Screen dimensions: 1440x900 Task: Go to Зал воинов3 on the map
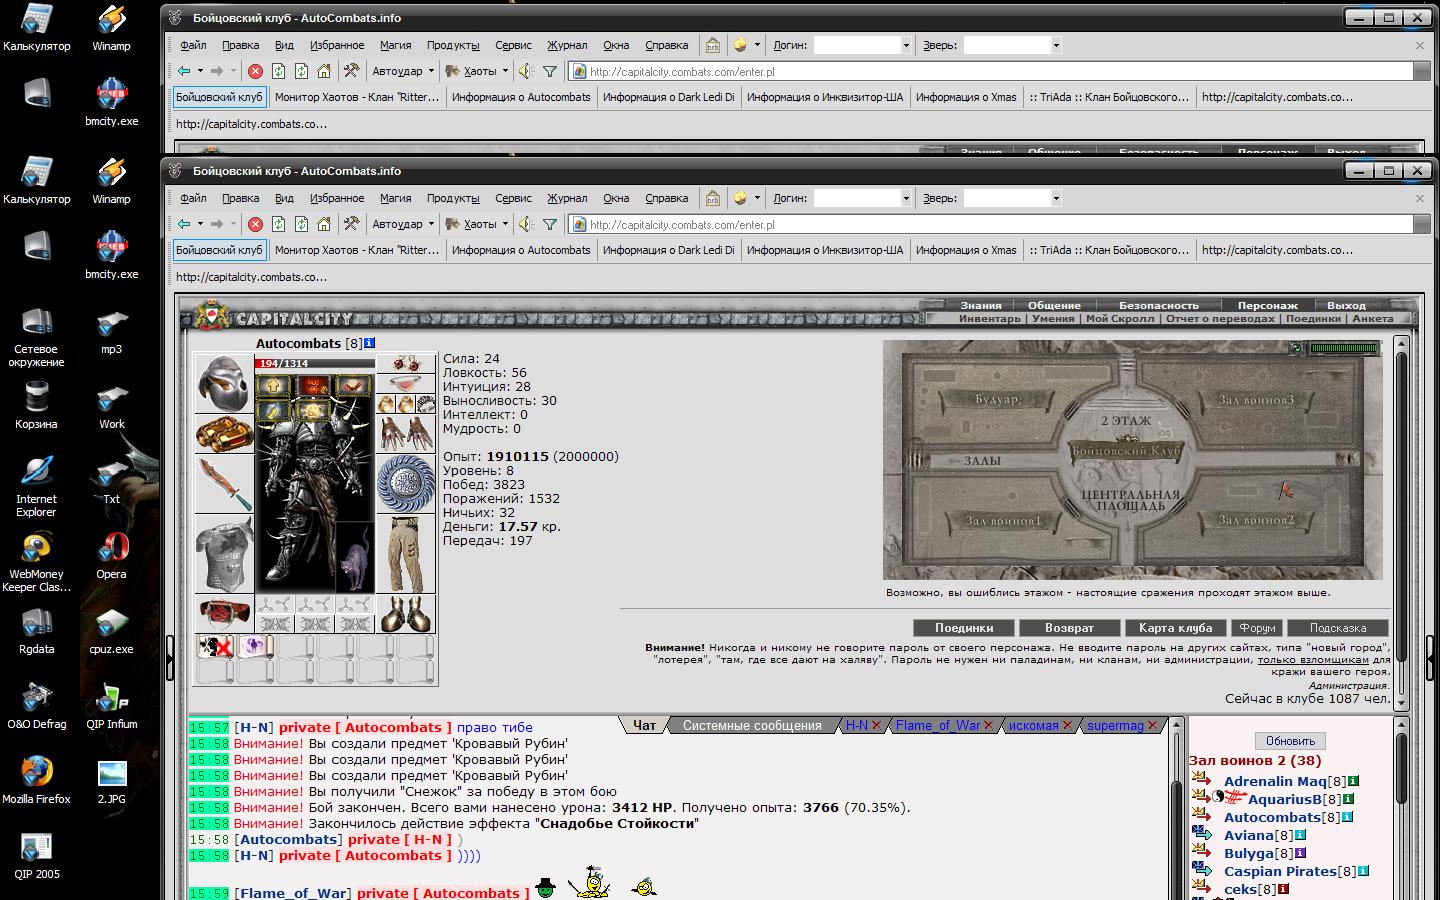coord(1255,400)
